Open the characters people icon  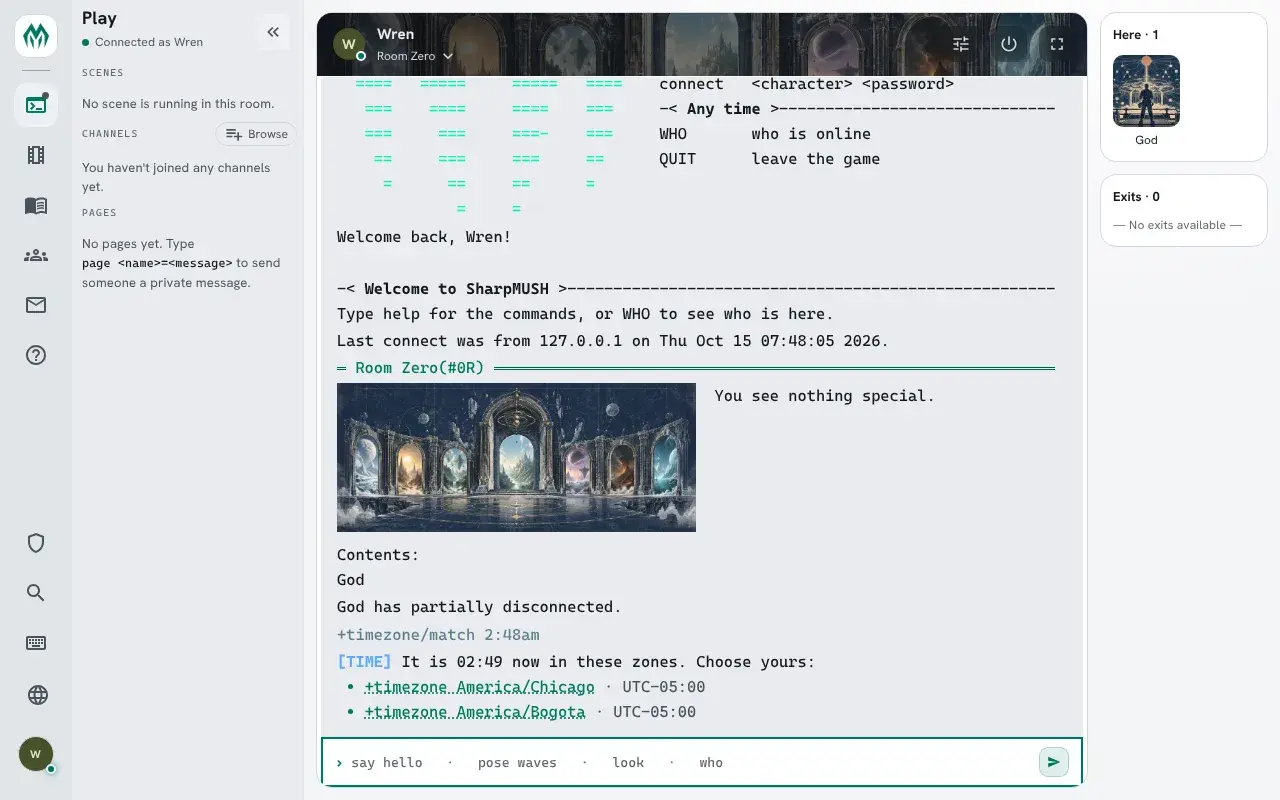[36, 255]
